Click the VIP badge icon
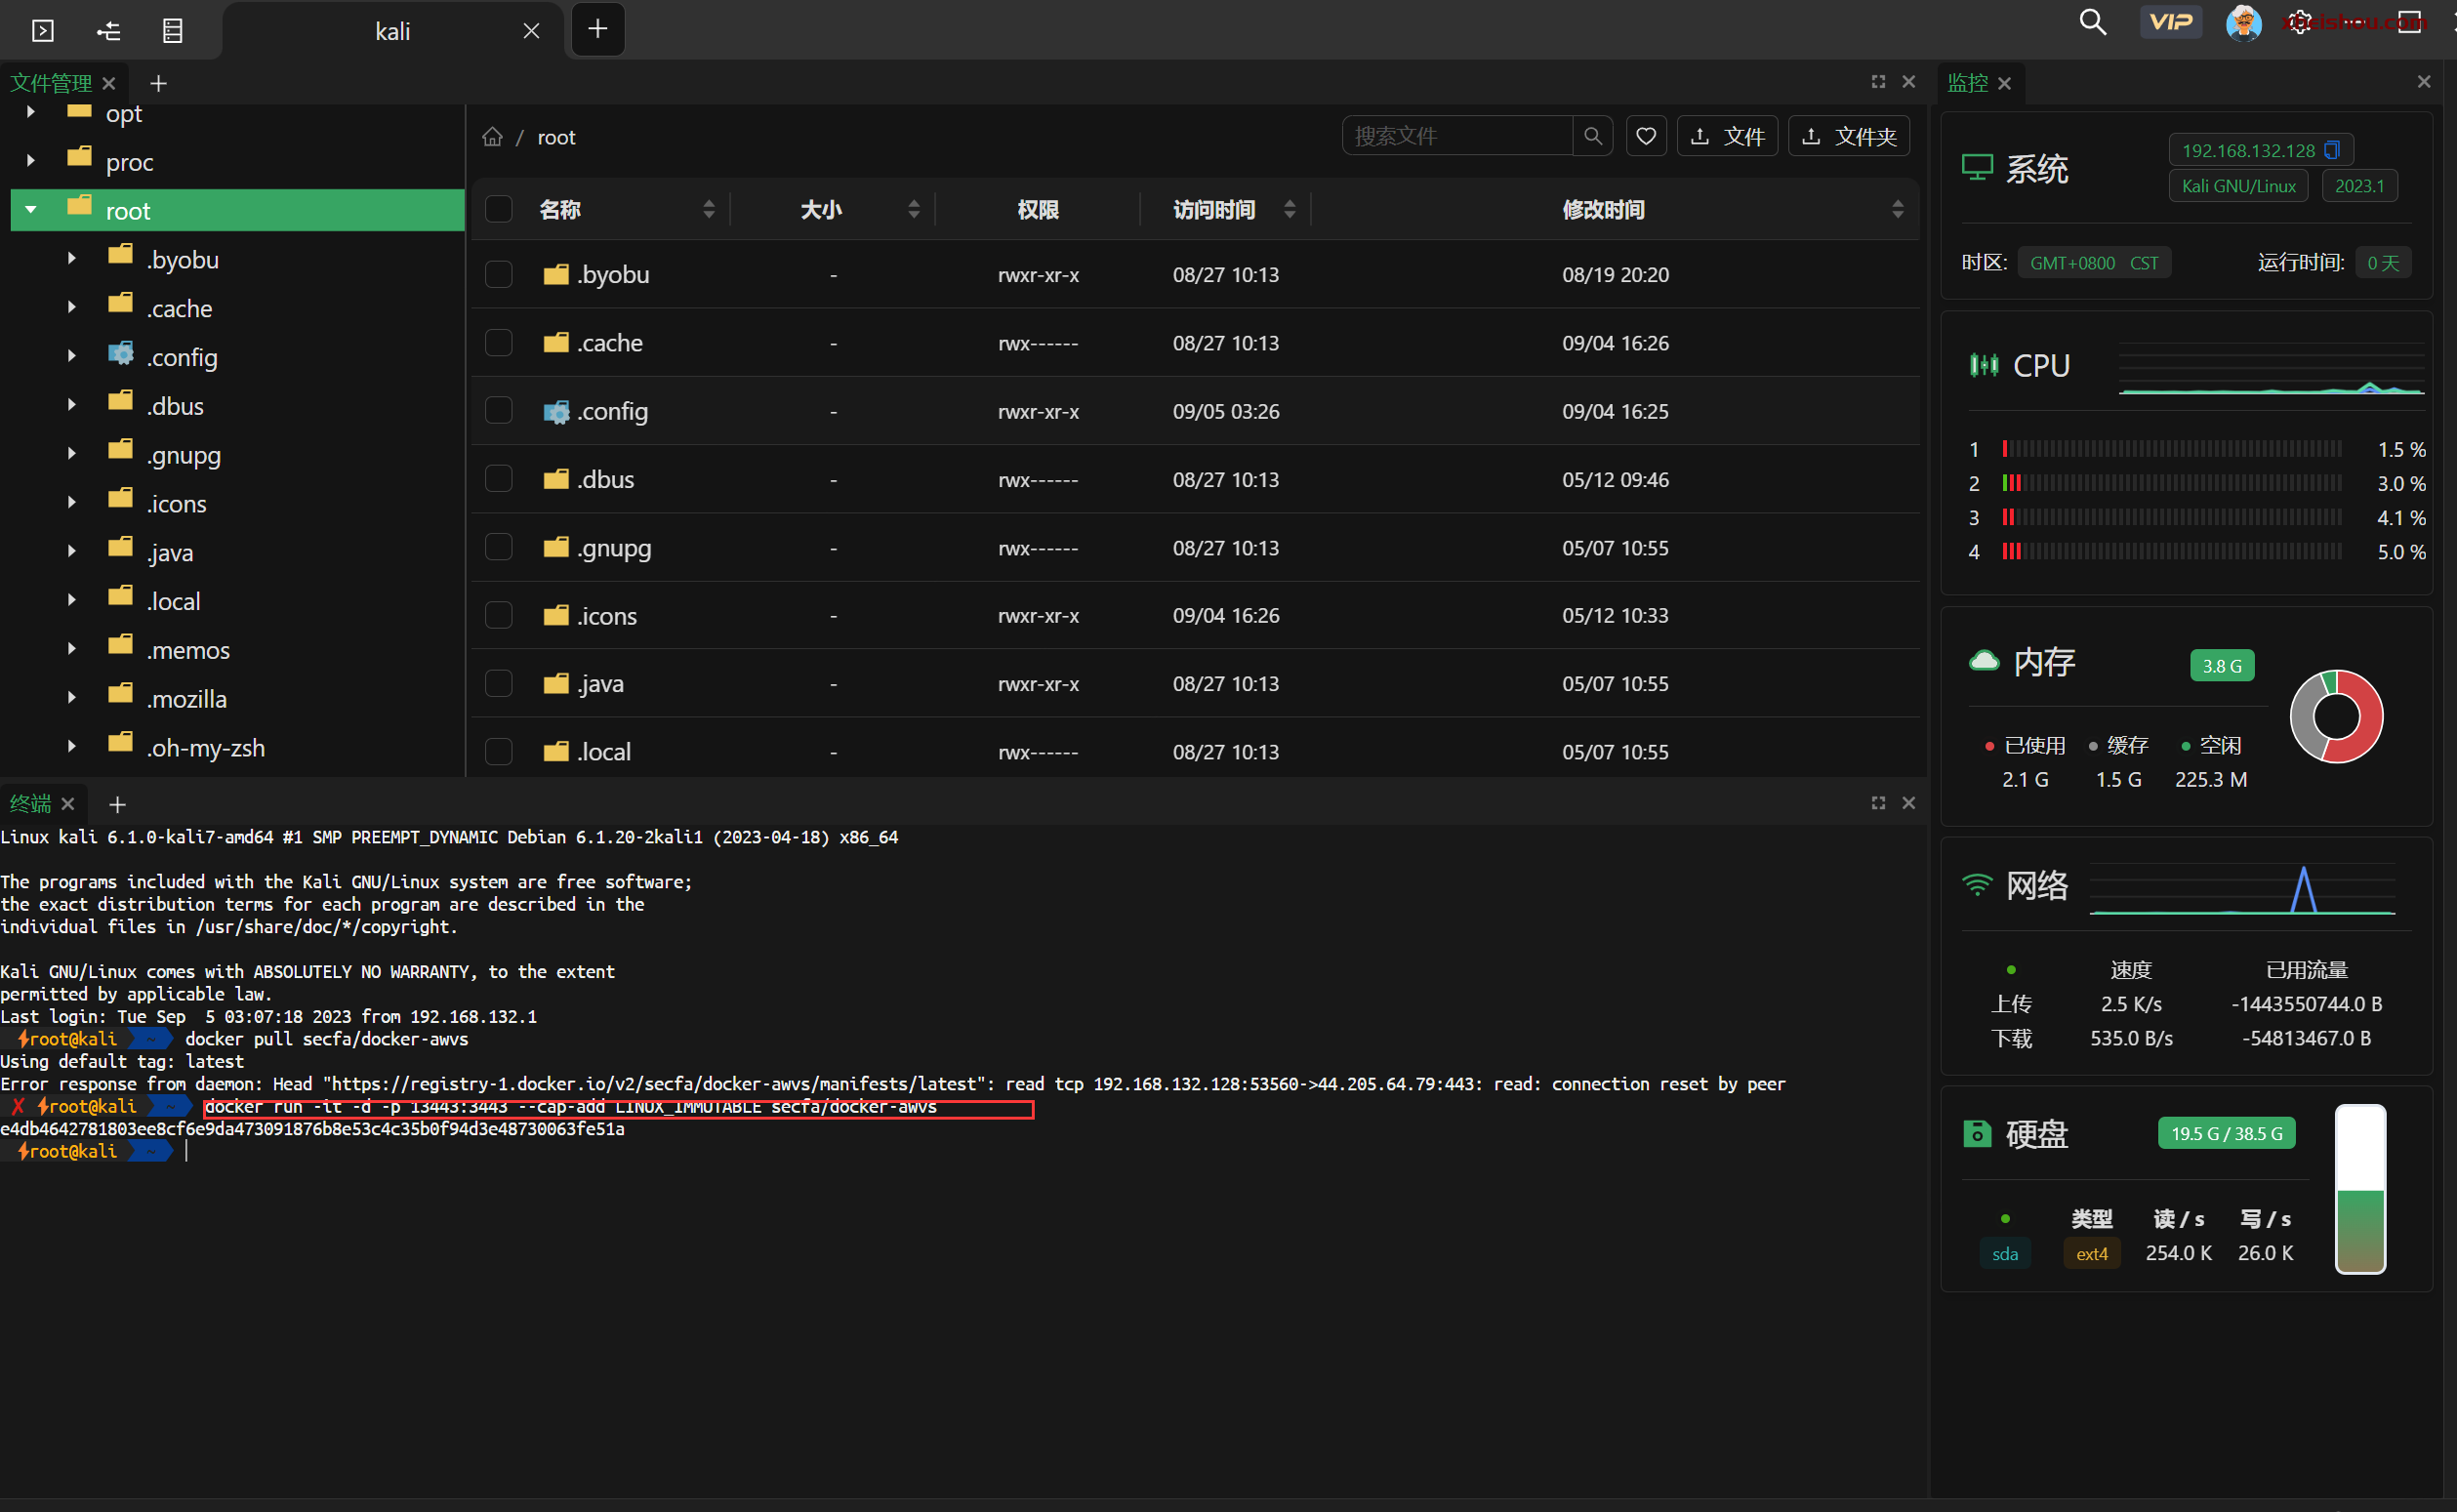The height and width of the screenshot is (1512, 2457). (x=2170, y=22)
